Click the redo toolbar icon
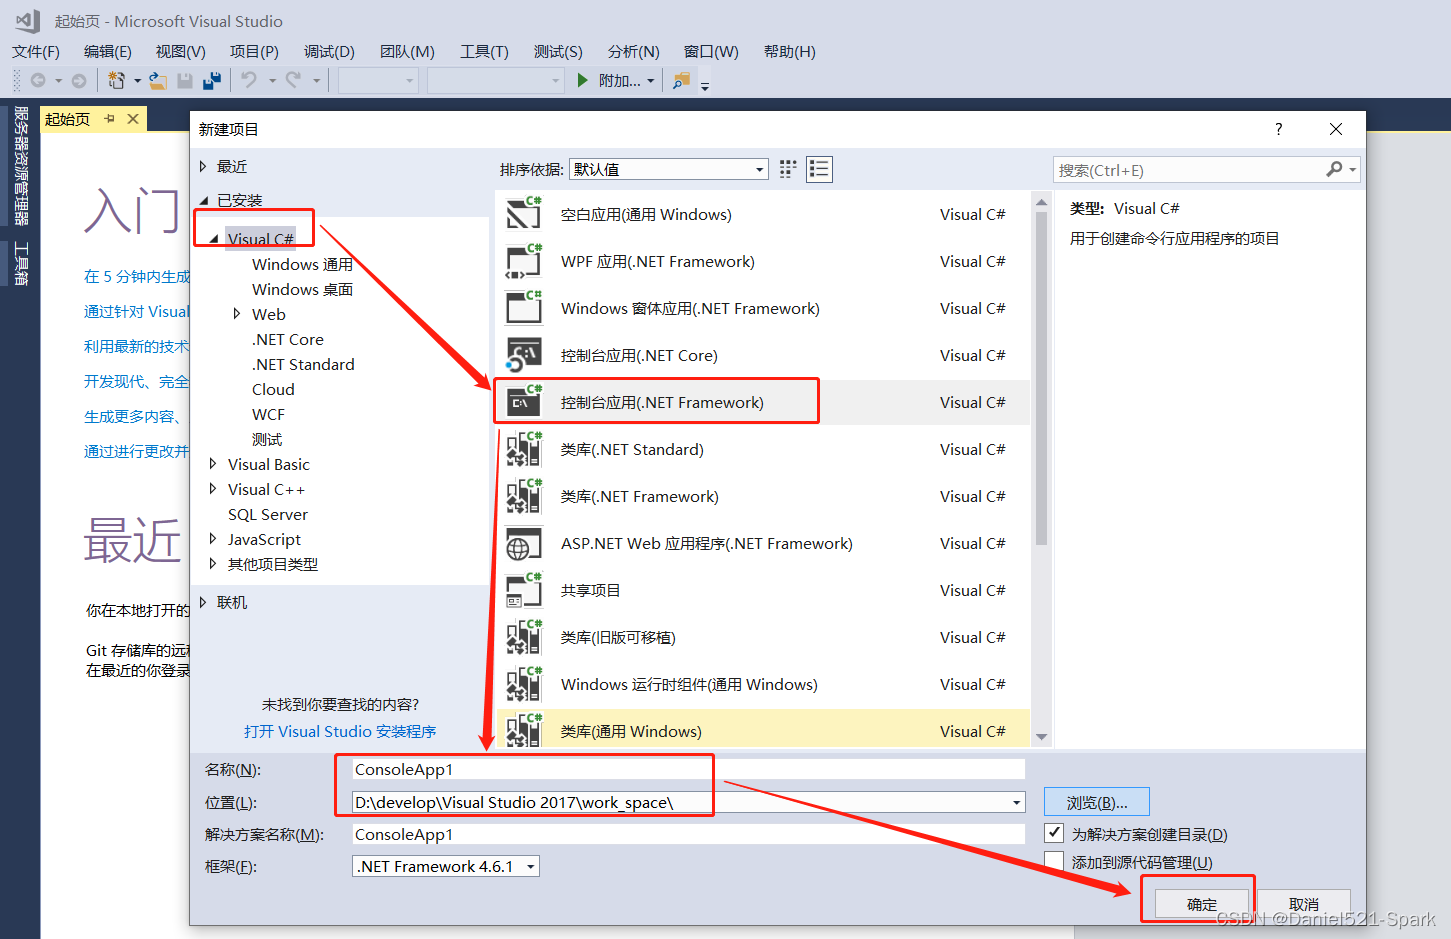This screenshot has height=939, width=1451. pyautogui.click(x=293, y=80)
